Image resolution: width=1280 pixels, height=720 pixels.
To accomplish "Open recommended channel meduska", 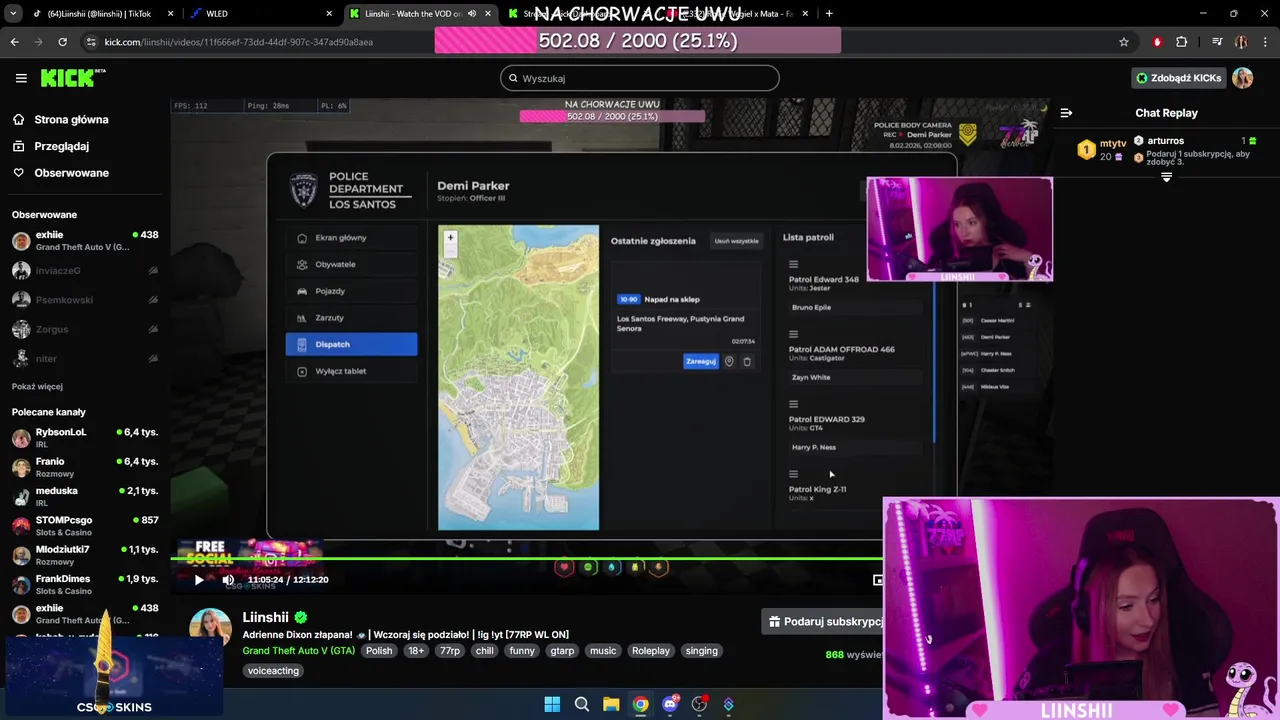I will [x=85, y=496].
